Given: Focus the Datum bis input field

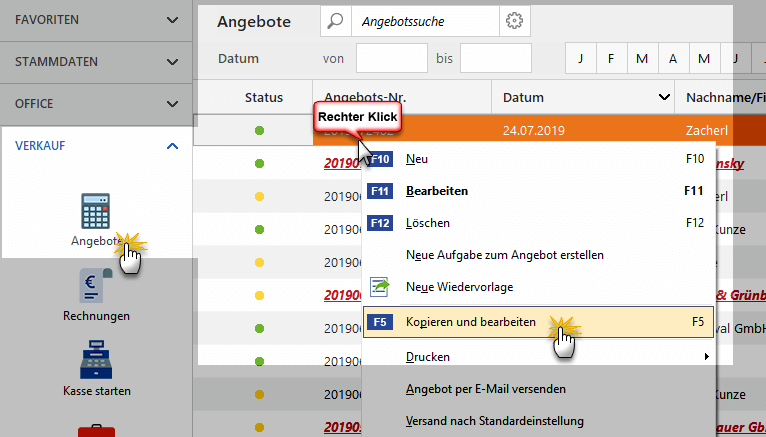Looking at the screenshot, I should (x=496, y=59).
